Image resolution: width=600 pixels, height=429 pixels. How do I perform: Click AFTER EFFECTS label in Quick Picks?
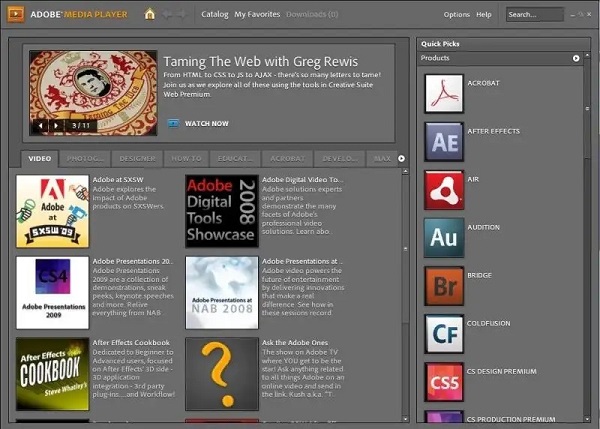[494, 131]
